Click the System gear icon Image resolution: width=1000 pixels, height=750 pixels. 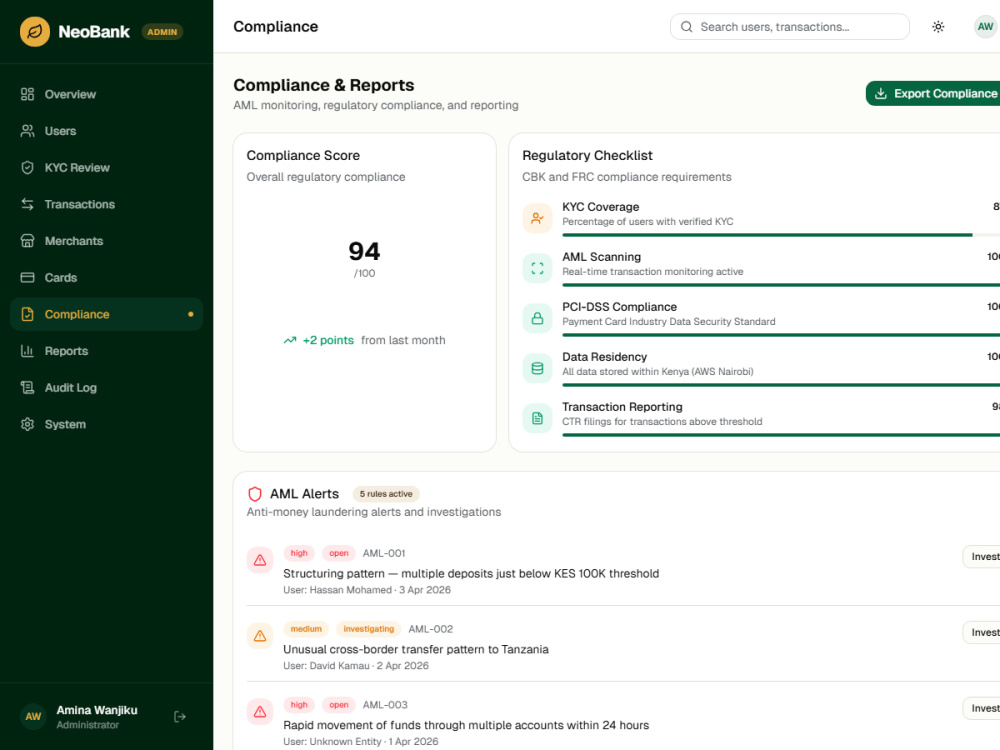click(x=27, y=424)
